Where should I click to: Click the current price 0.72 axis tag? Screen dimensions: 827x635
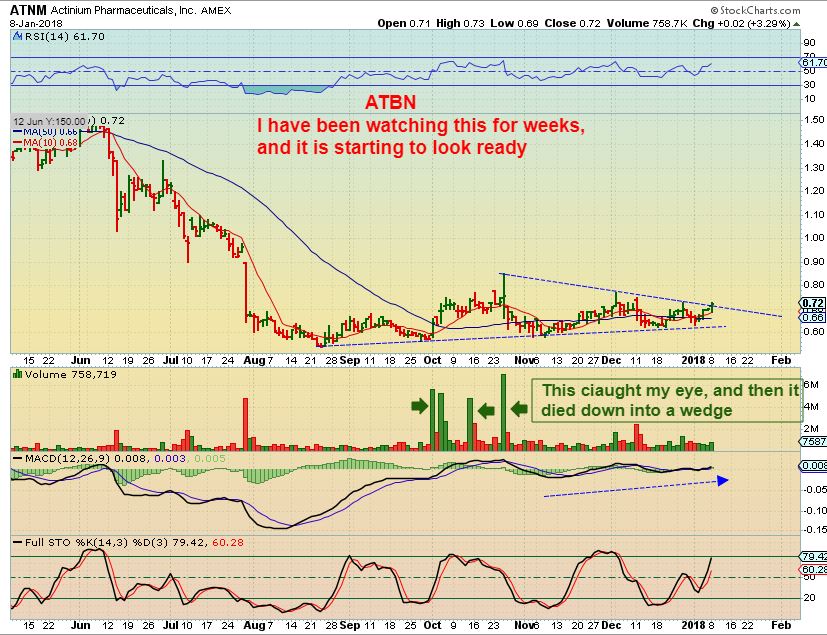click(x=813, y=303)
